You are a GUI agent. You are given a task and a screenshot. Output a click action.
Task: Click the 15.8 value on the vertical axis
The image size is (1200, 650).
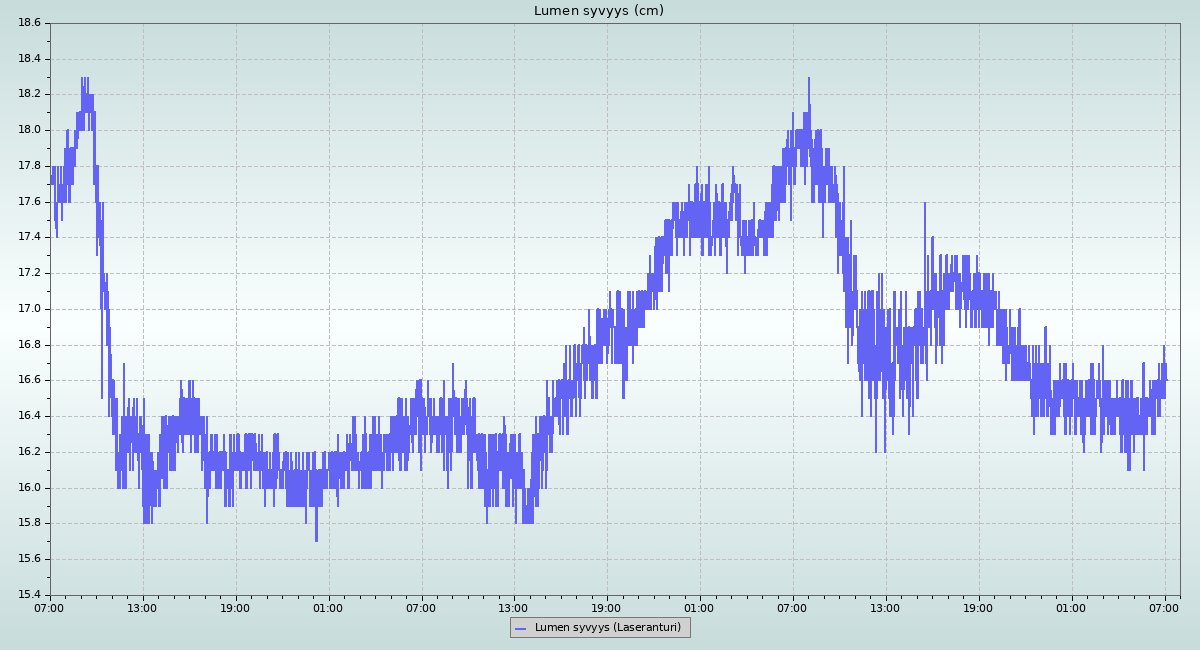tap(29, 523)
